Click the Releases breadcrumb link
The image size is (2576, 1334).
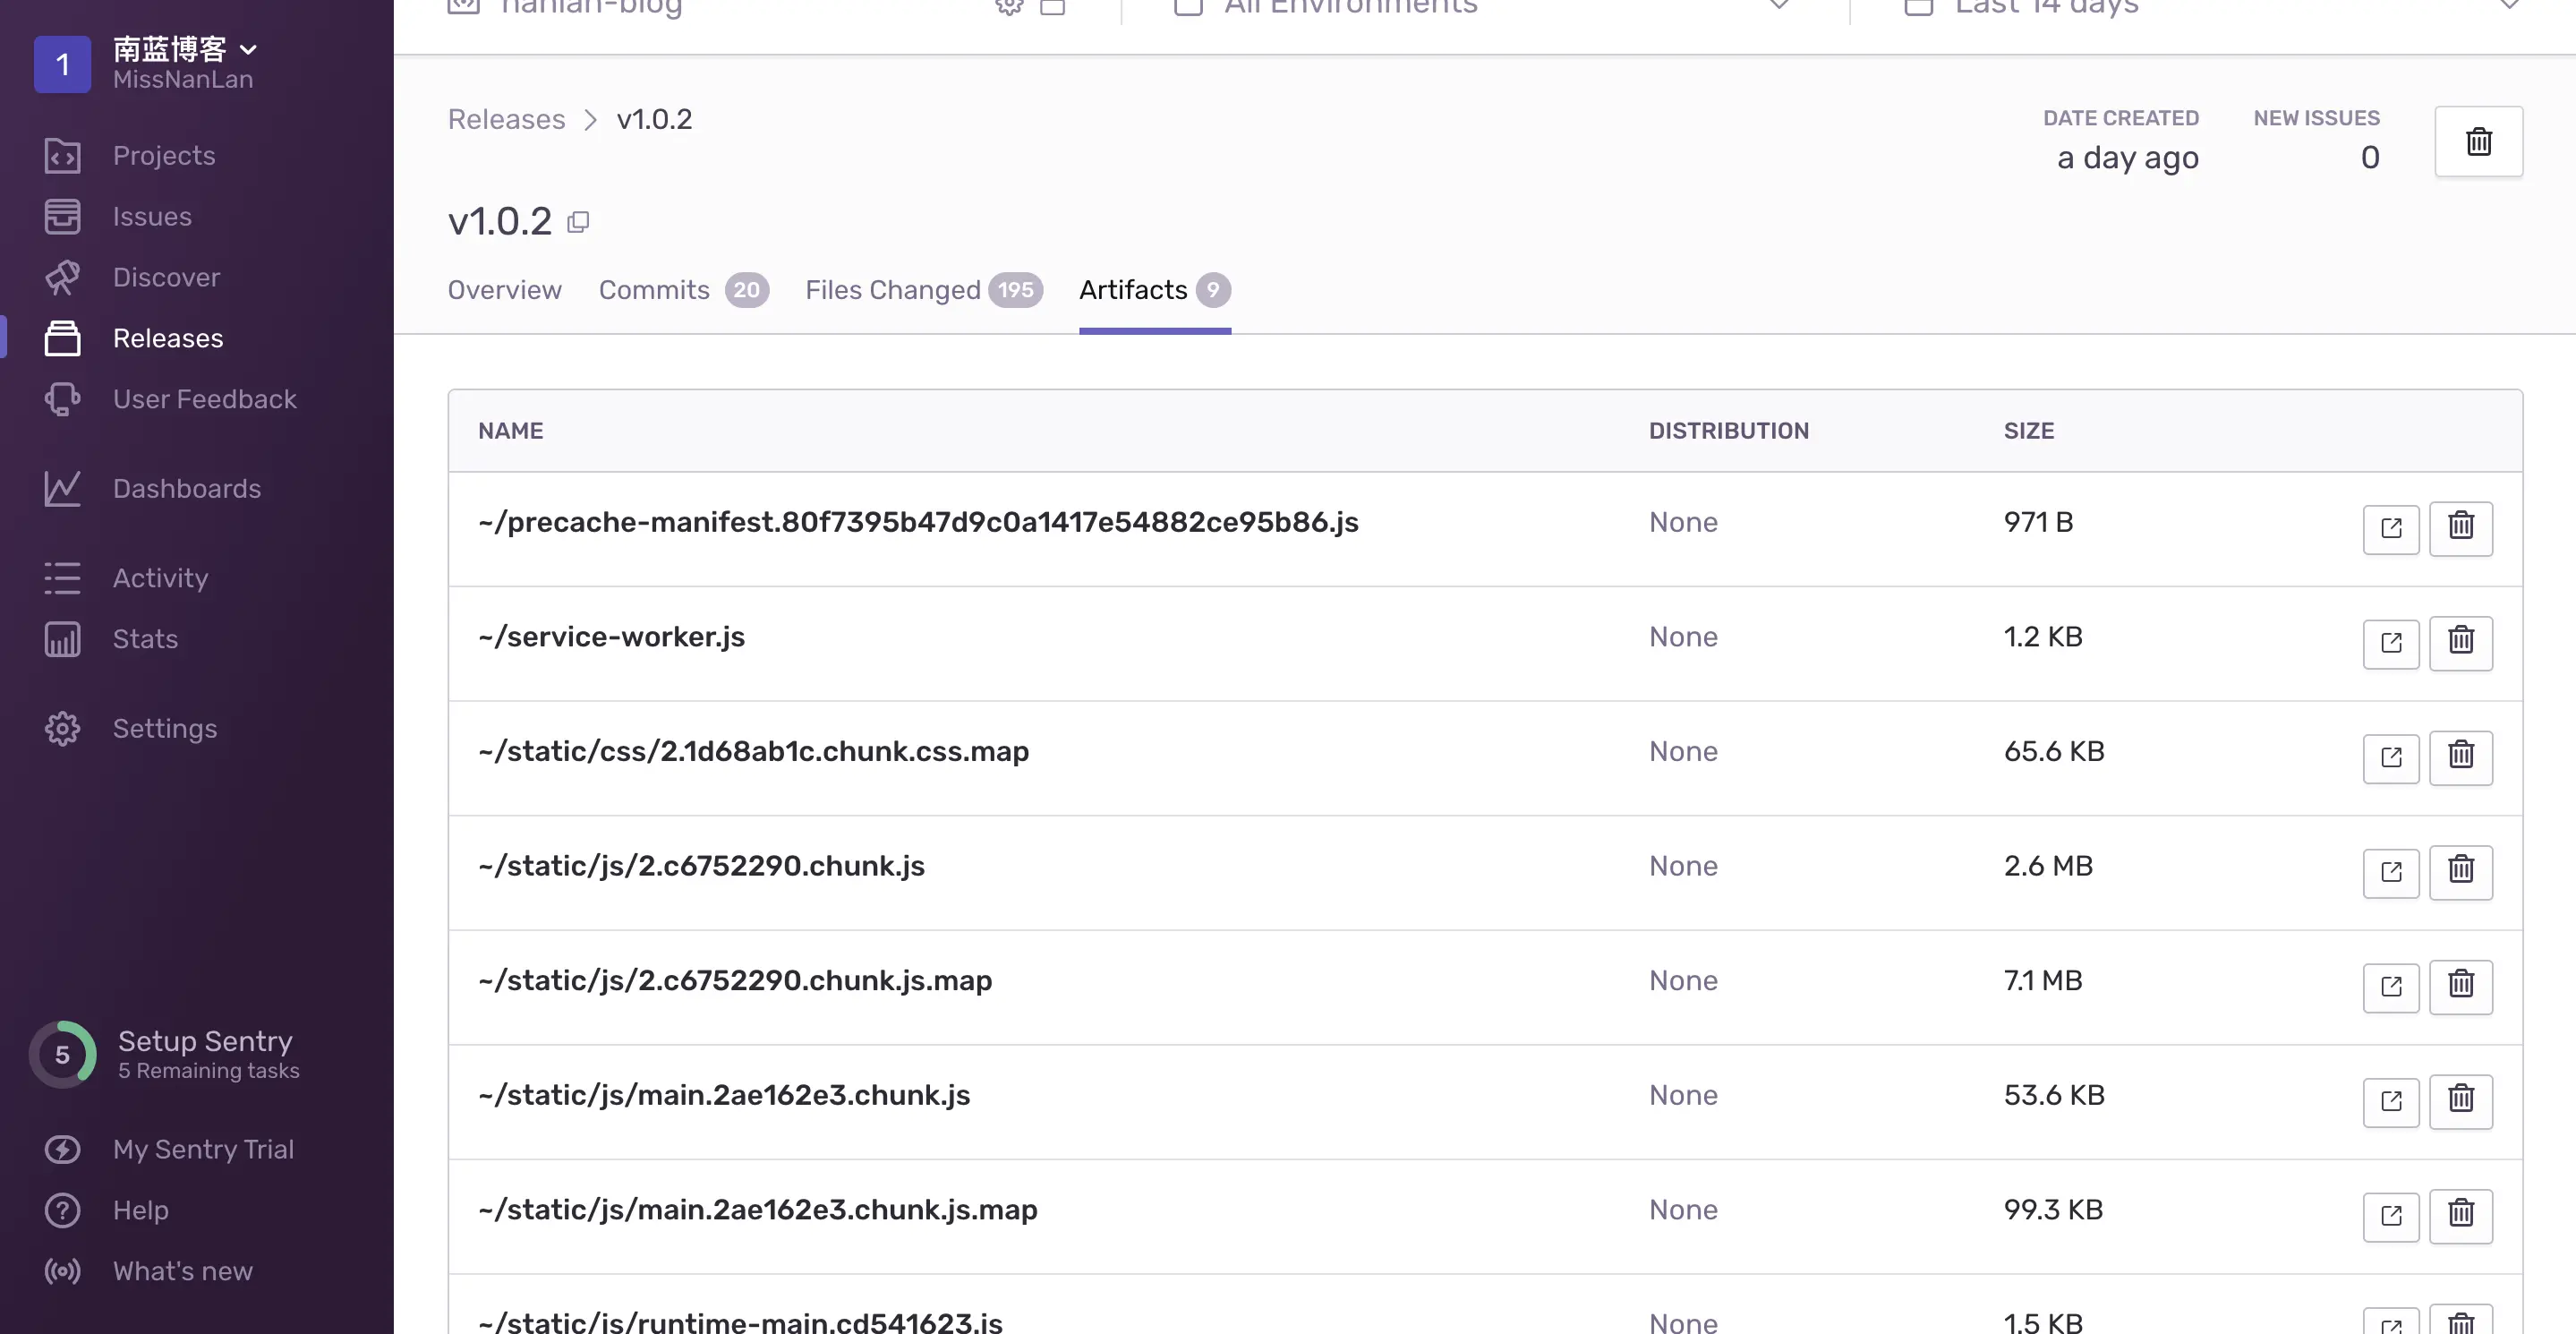tap(506, 119)
